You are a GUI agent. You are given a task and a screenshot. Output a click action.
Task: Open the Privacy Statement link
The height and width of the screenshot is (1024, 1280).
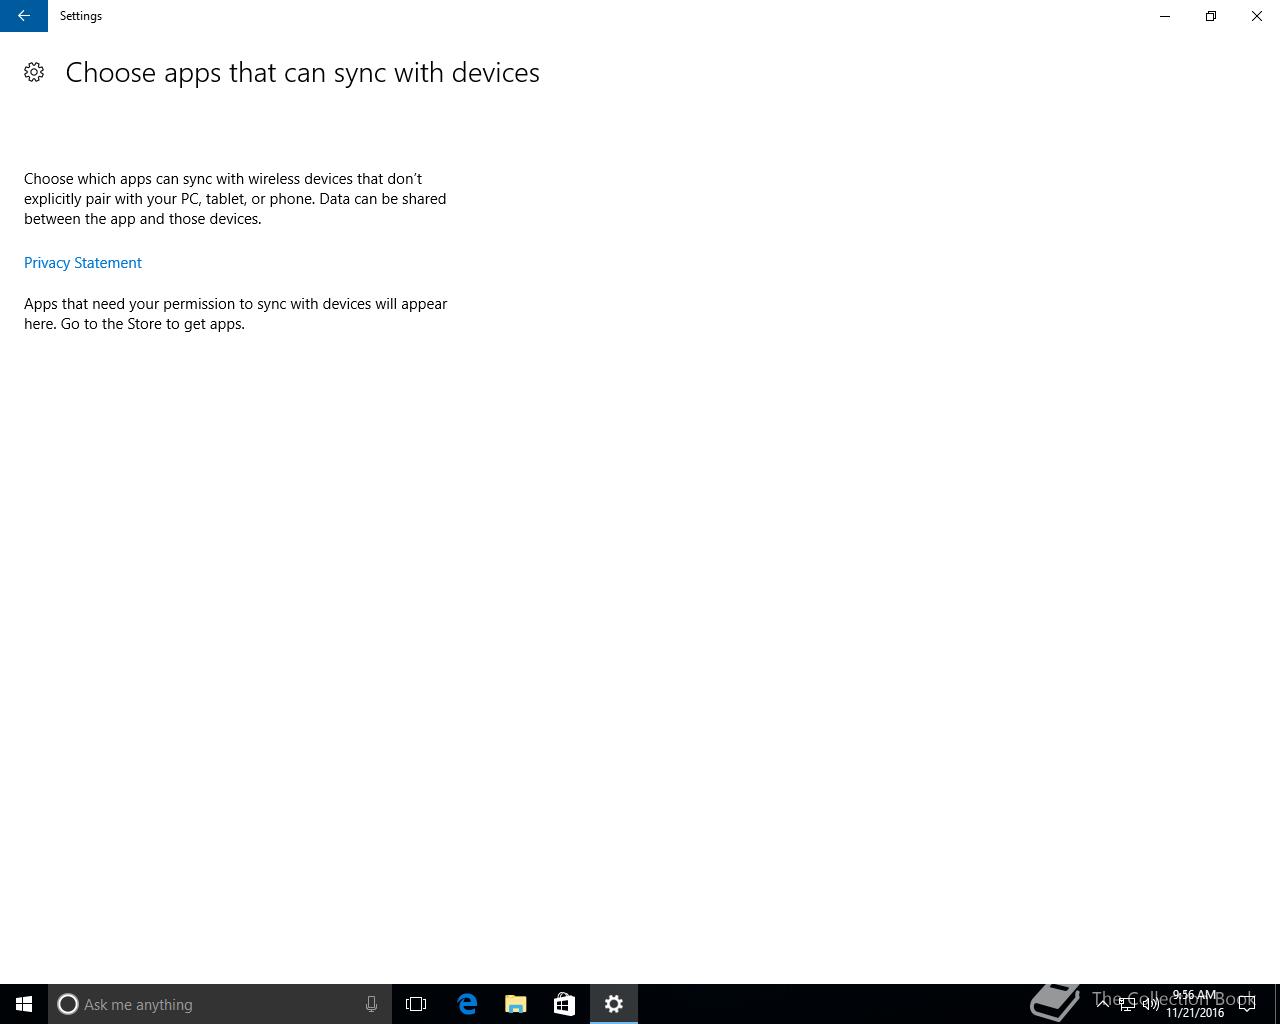pos(83,263)
